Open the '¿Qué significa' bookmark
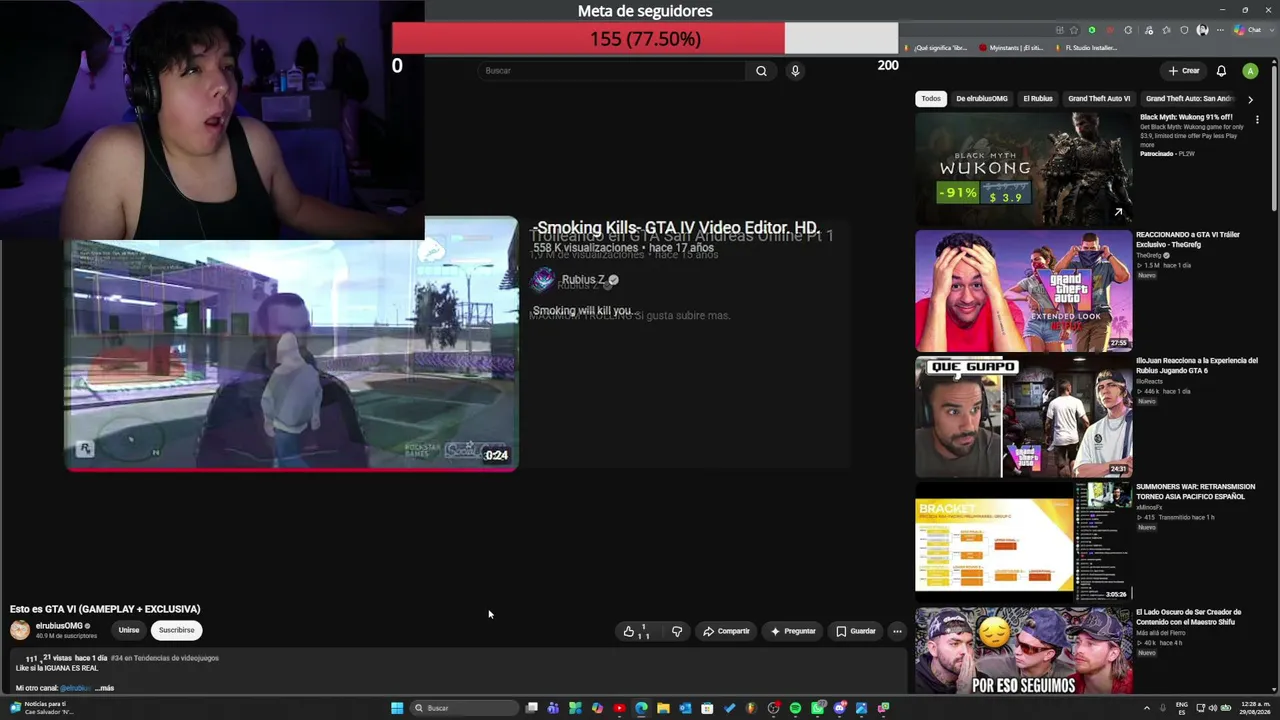The image size is (1280, 720). pyautogui.click(x=935, y=48)
